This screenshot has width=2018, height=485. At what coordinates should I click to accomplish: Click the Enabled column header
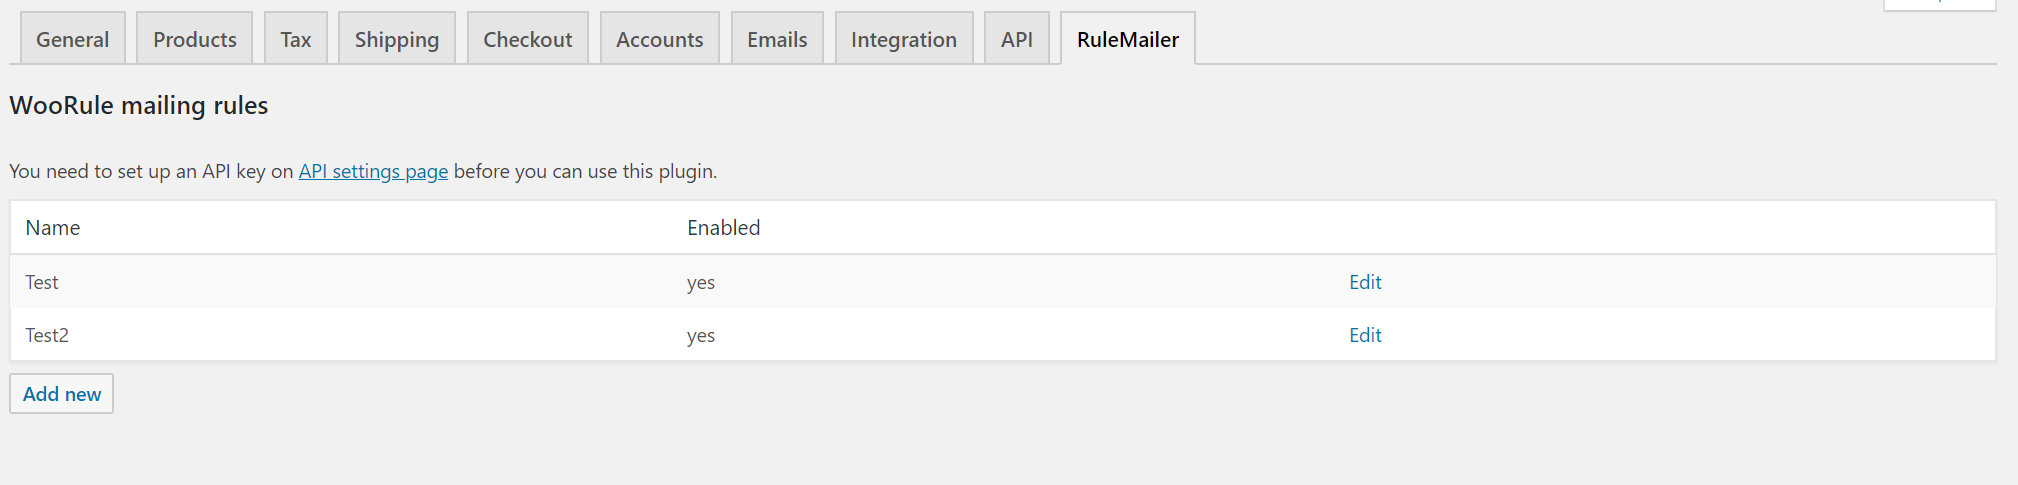(x=724, y=228)
